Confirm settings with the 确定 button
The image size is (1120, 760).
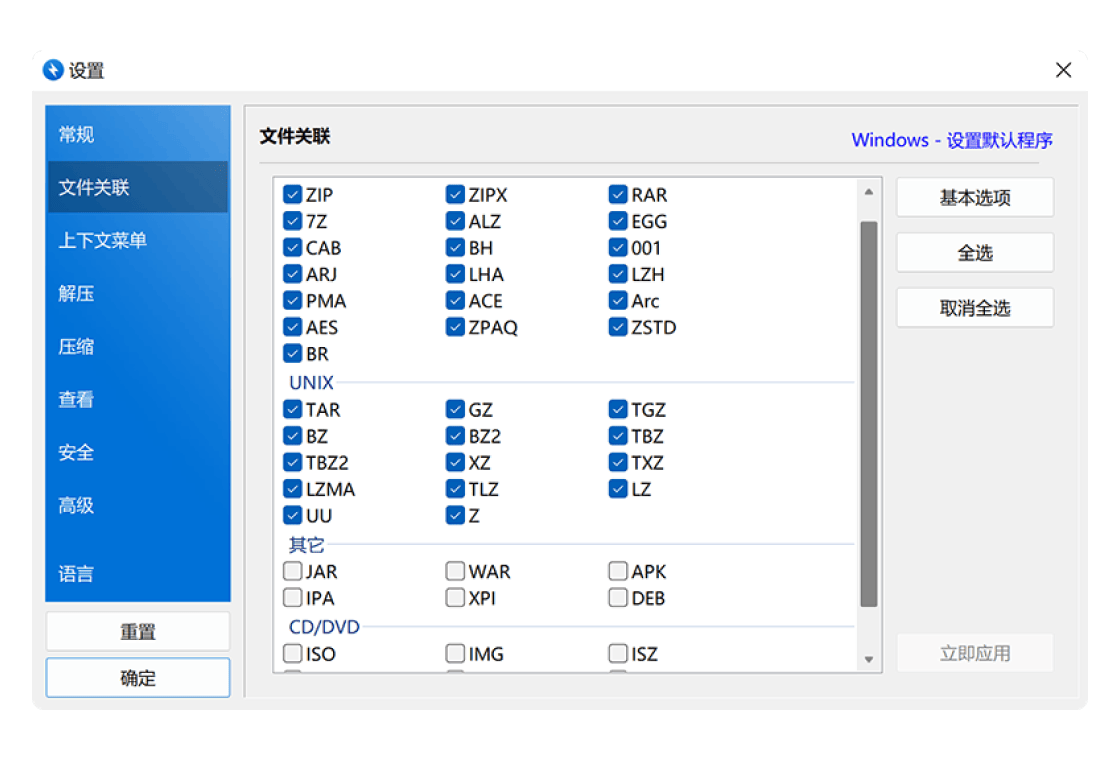point(138,678)
